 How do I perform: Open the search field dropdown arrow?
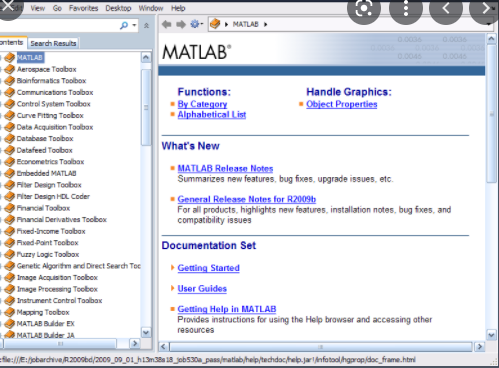[x=134, y=25]
